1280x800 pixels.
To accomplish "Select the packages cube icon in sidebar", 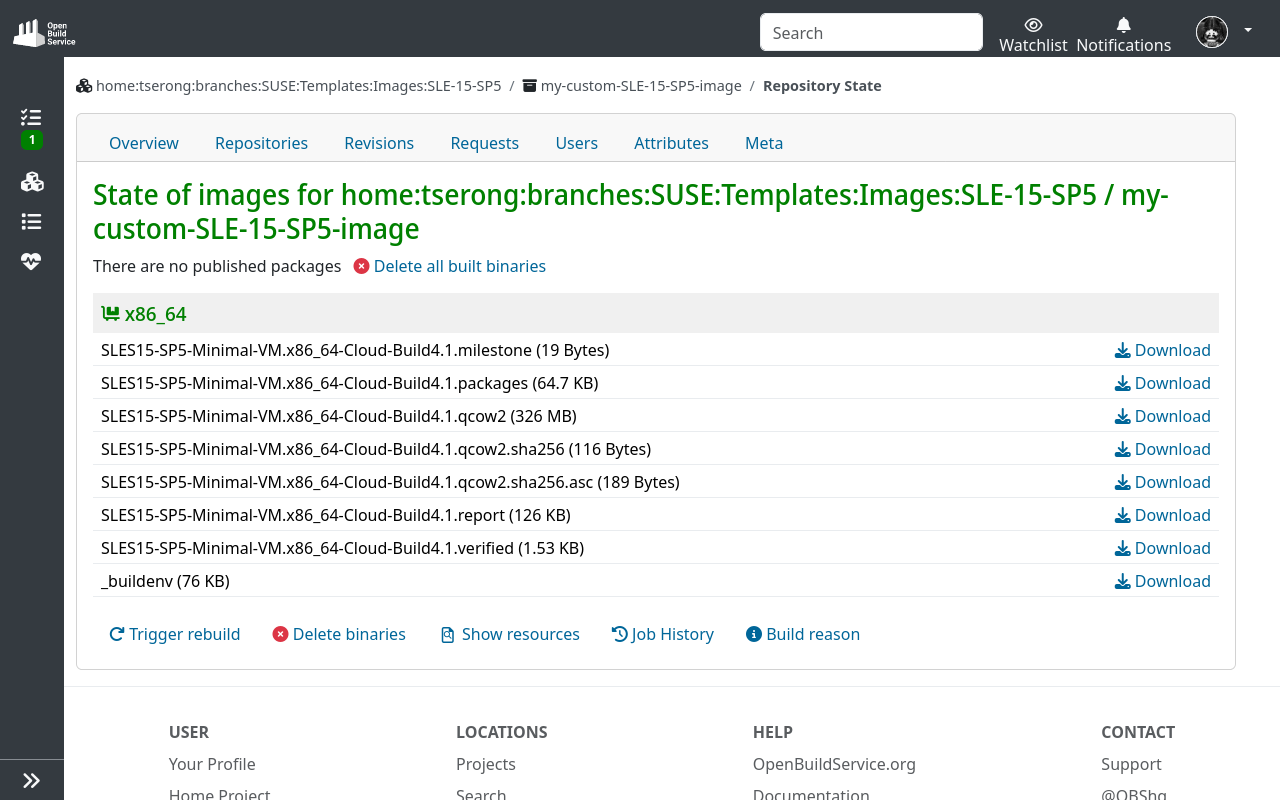I will pyautogui.click(x=31, y=181).
